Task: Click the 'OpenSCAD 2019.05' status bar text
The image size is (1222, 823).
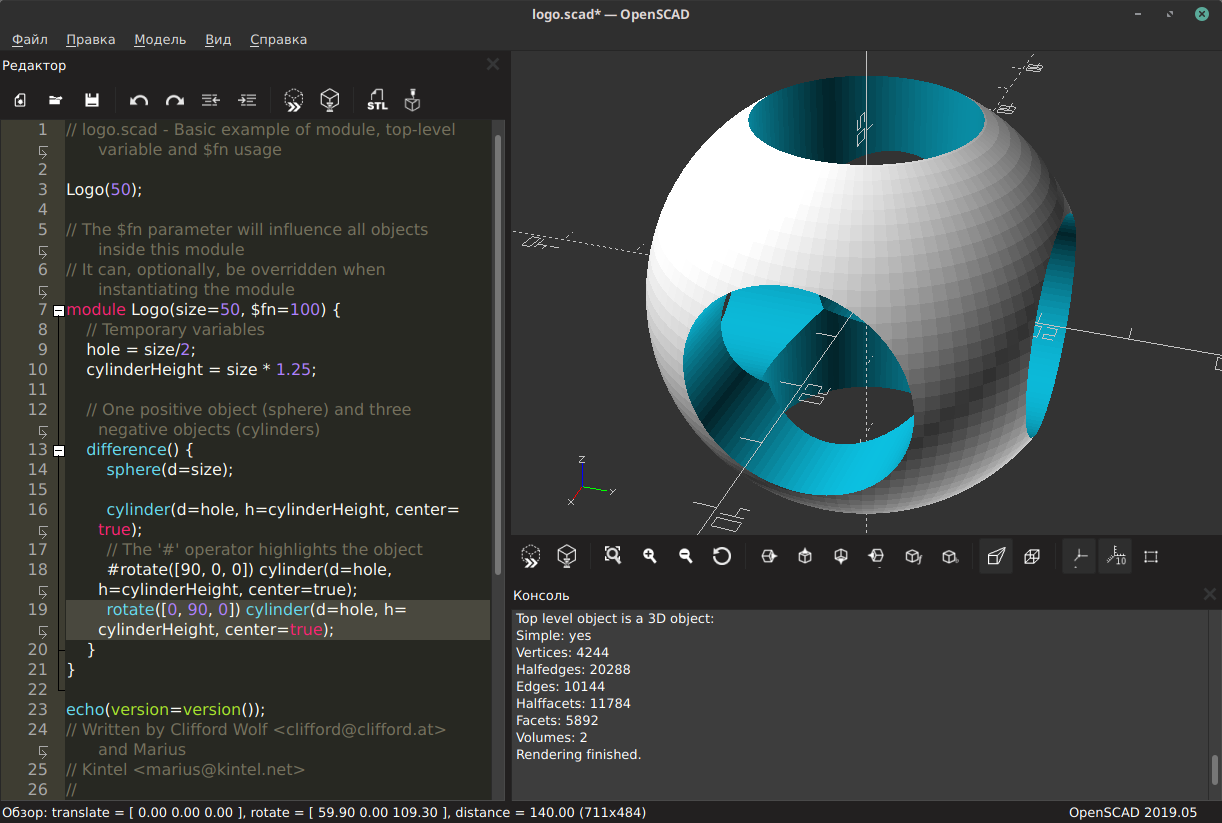Action: point(1132,812)
